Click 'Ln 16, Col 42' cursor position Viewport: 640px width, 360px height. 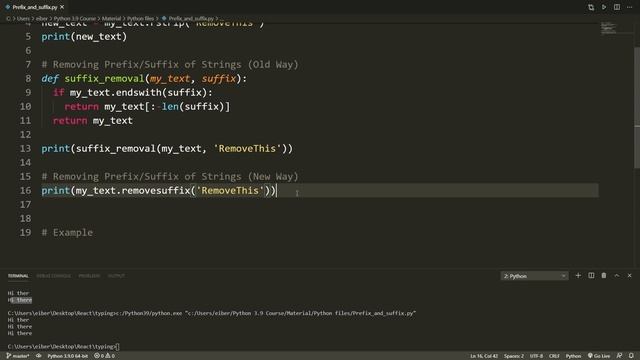tap(484, 356)
